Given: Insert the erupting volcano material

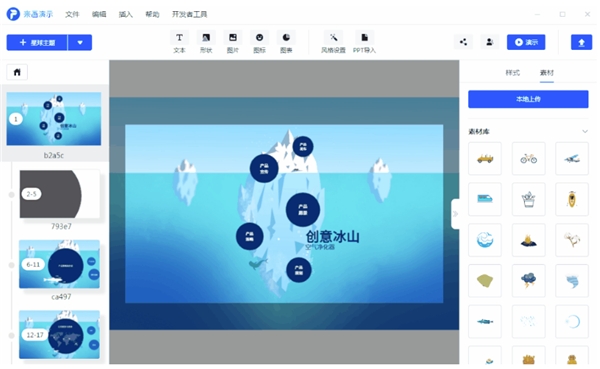Looking at the screenshot, I should click(528, 240).
